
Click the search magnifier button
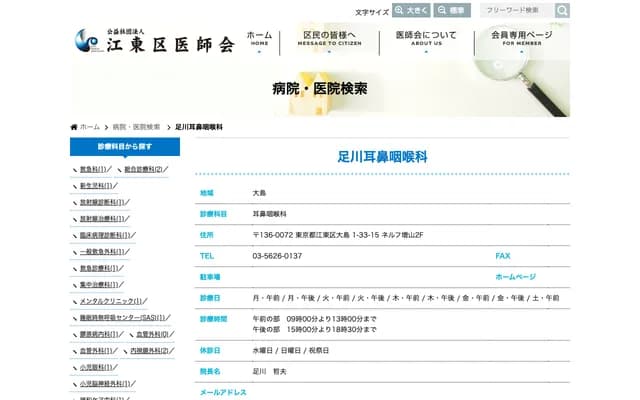click(562, 10)
